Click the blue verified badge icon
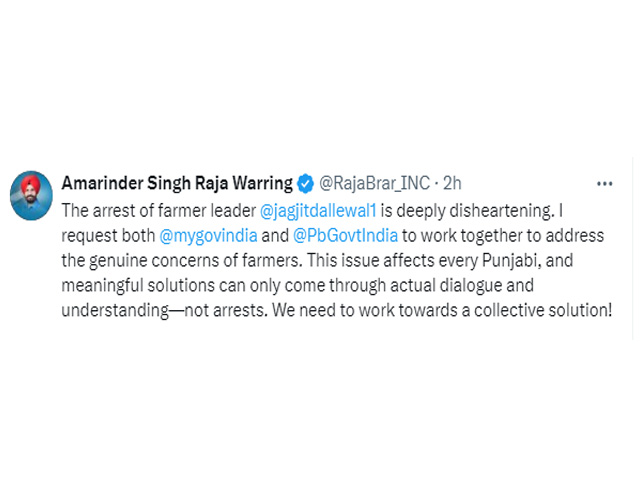The width and height of the screenshot is (640, 480). (x=305, y=183)
